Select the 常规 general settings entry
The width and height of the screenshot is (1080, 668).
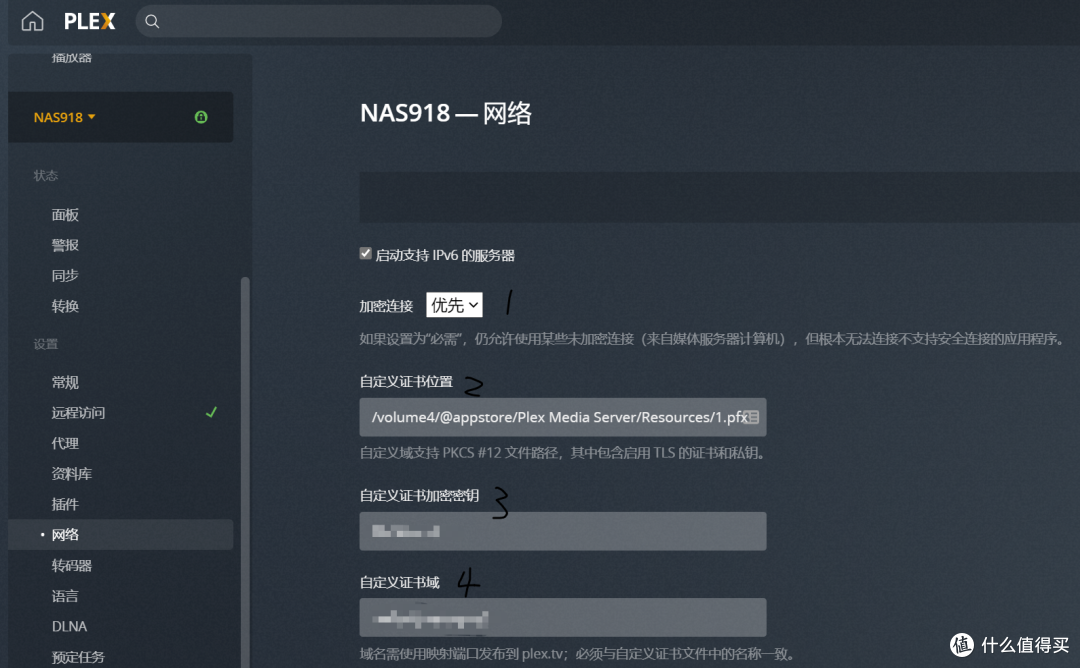click(64, 382)
